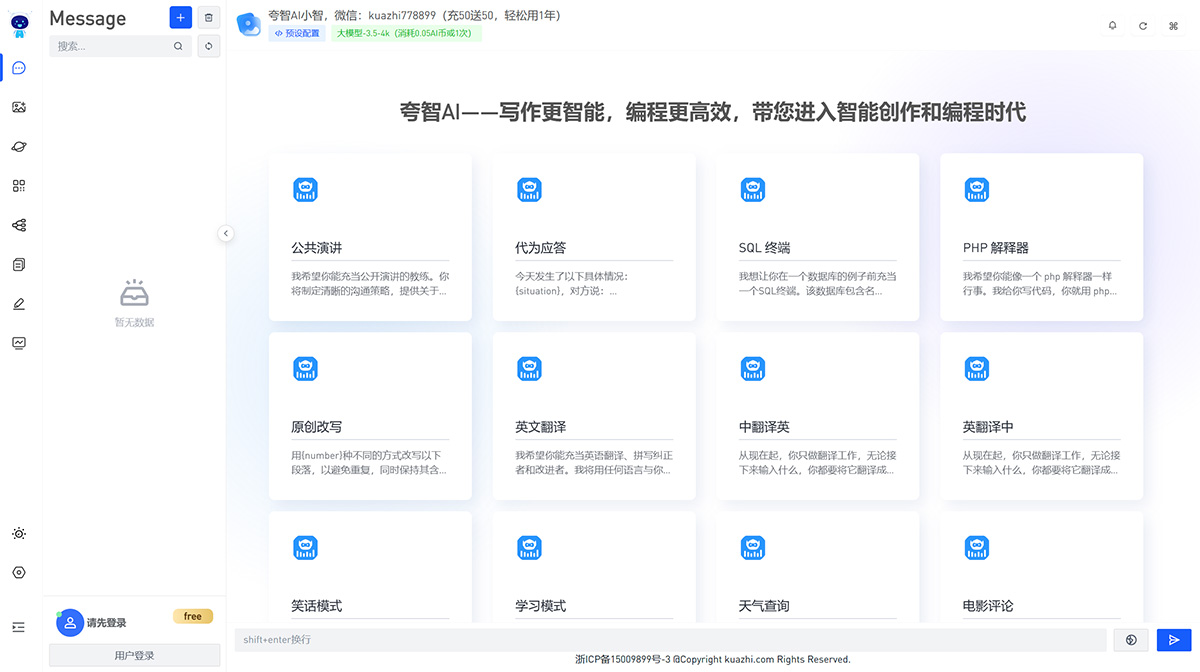The image size is (1200, 672).
Task: Clear conversations with the trash icon near search
Action: click(209, 17)
